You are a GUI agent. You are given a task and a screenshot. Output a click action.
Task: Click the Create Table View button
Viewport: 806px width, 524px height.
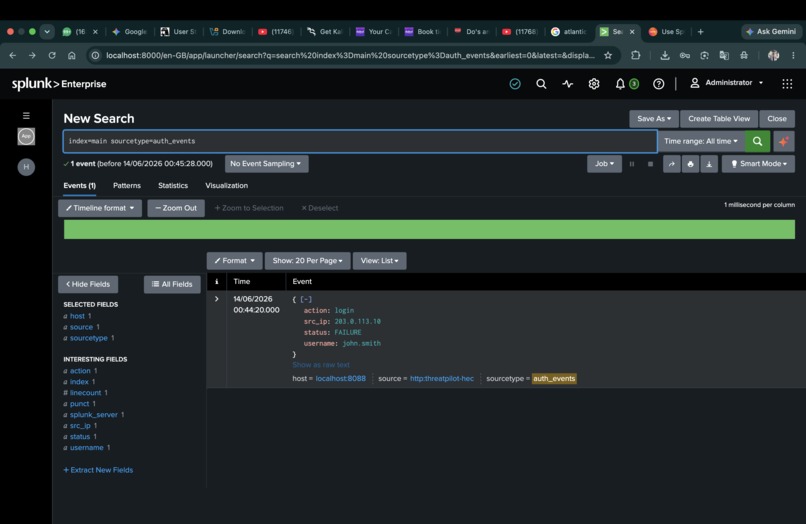(x=719, y=119)
